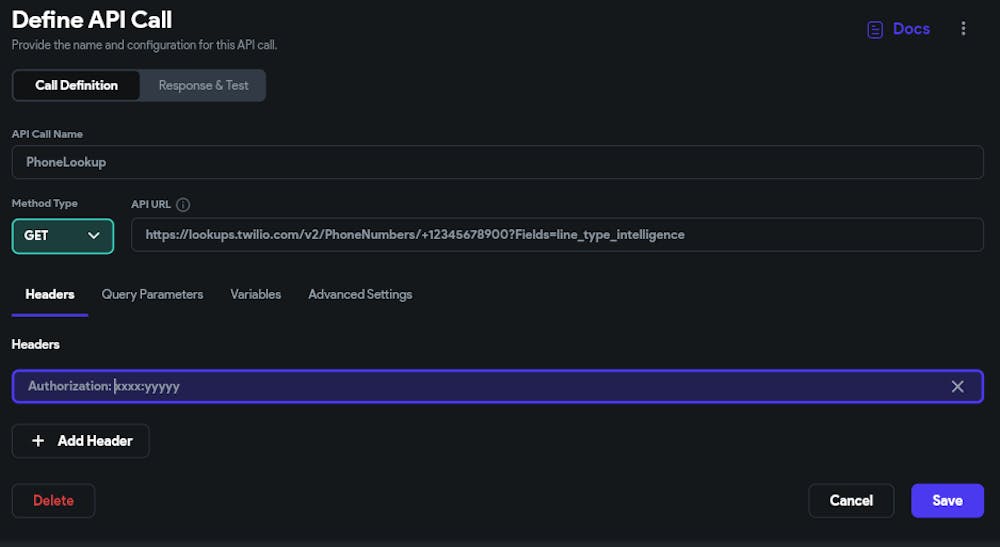Click inside the Authorization header field
Image resolution: width=1000 pixels, height=547 pixels.
click(x=480, y=386)
